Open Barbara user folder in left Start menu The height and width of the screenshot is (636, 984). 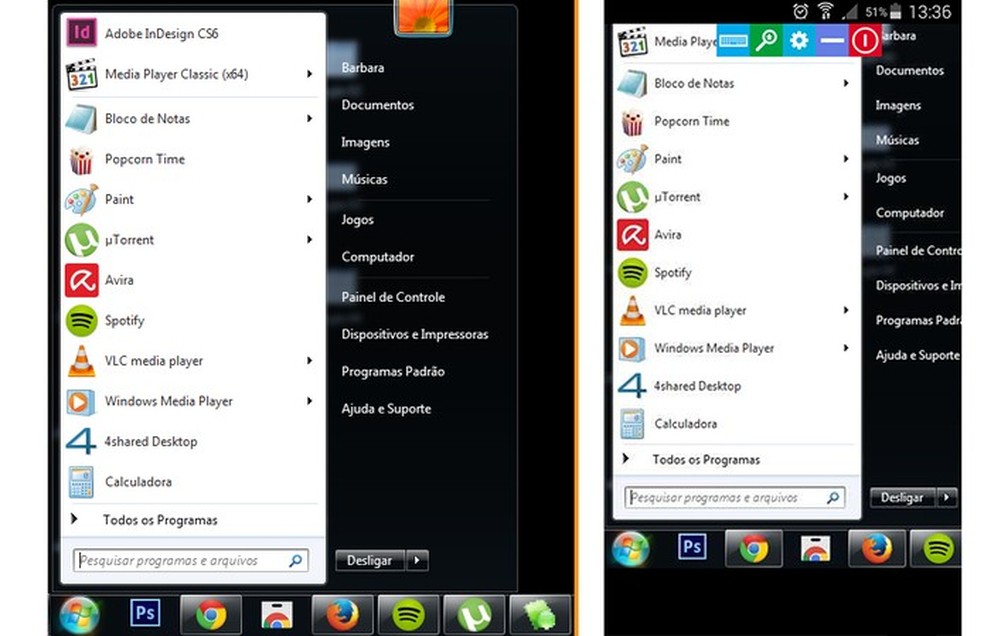click(363, 68)
